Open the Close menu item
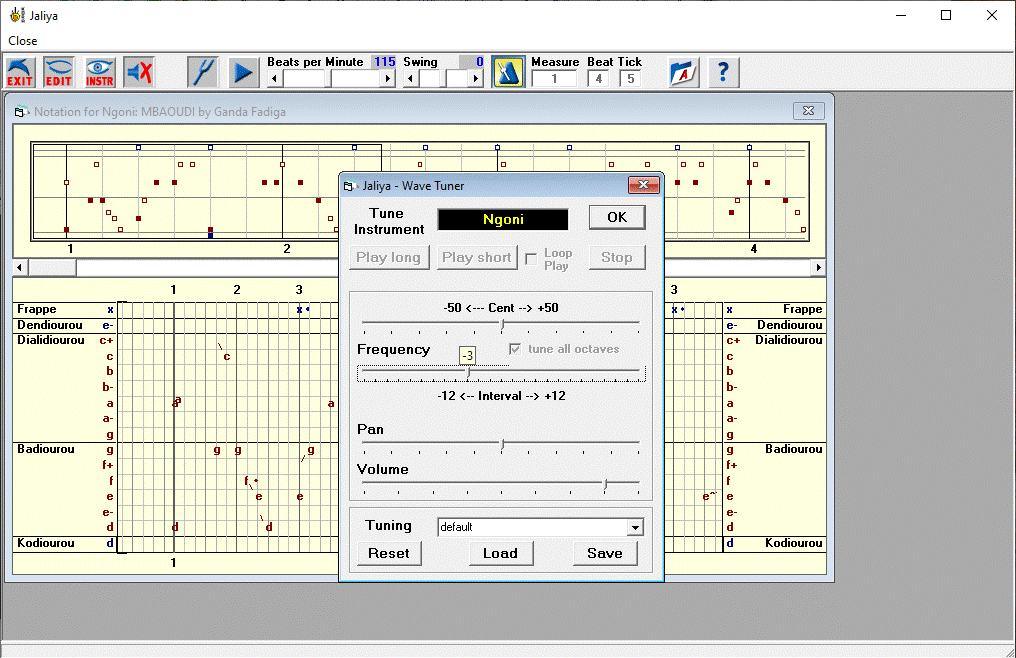This screenshot has height=658, width=1016. [x=23, y=41]
